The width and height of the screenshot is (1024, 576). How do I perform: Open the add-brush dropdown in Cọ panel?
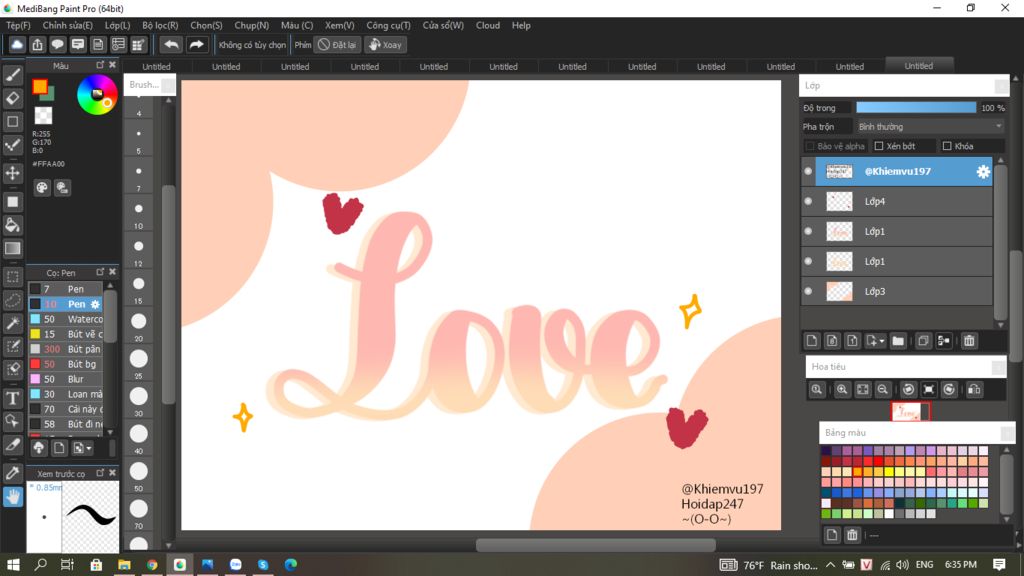[89, 449]
